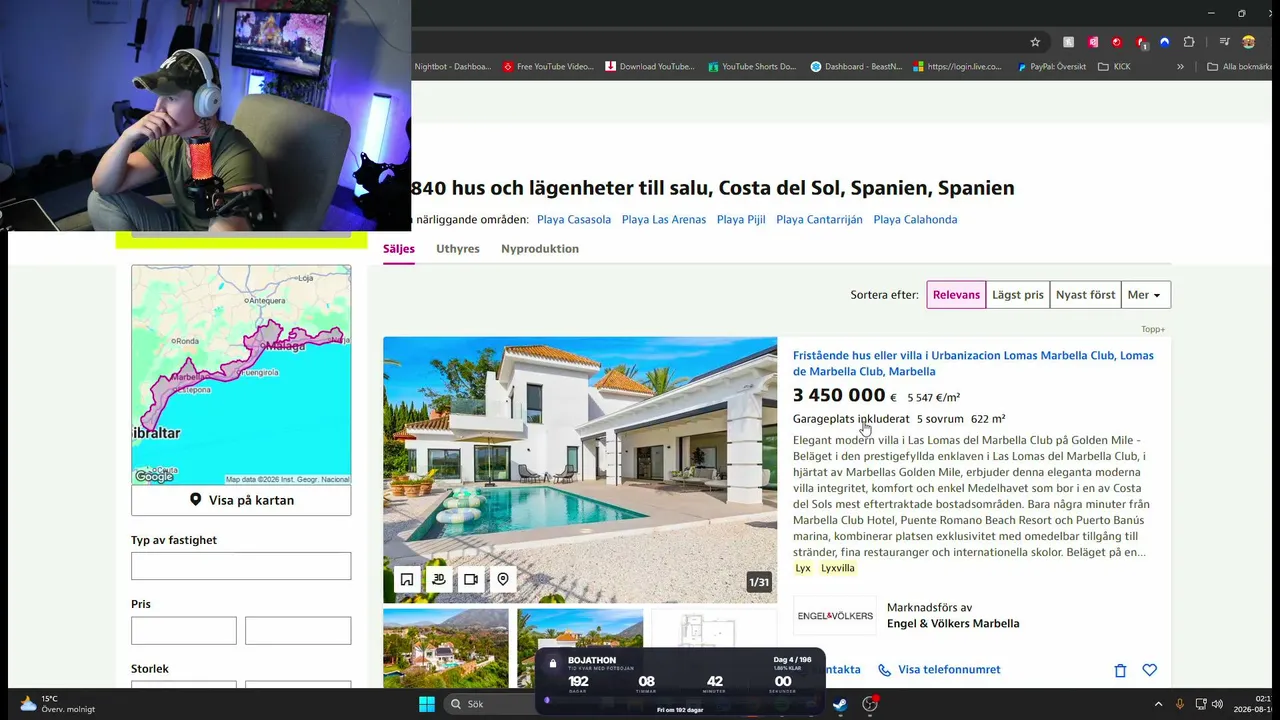Open the Steam icon in the taskbar
Screen dimensions: 1280x720
(840, 704)
